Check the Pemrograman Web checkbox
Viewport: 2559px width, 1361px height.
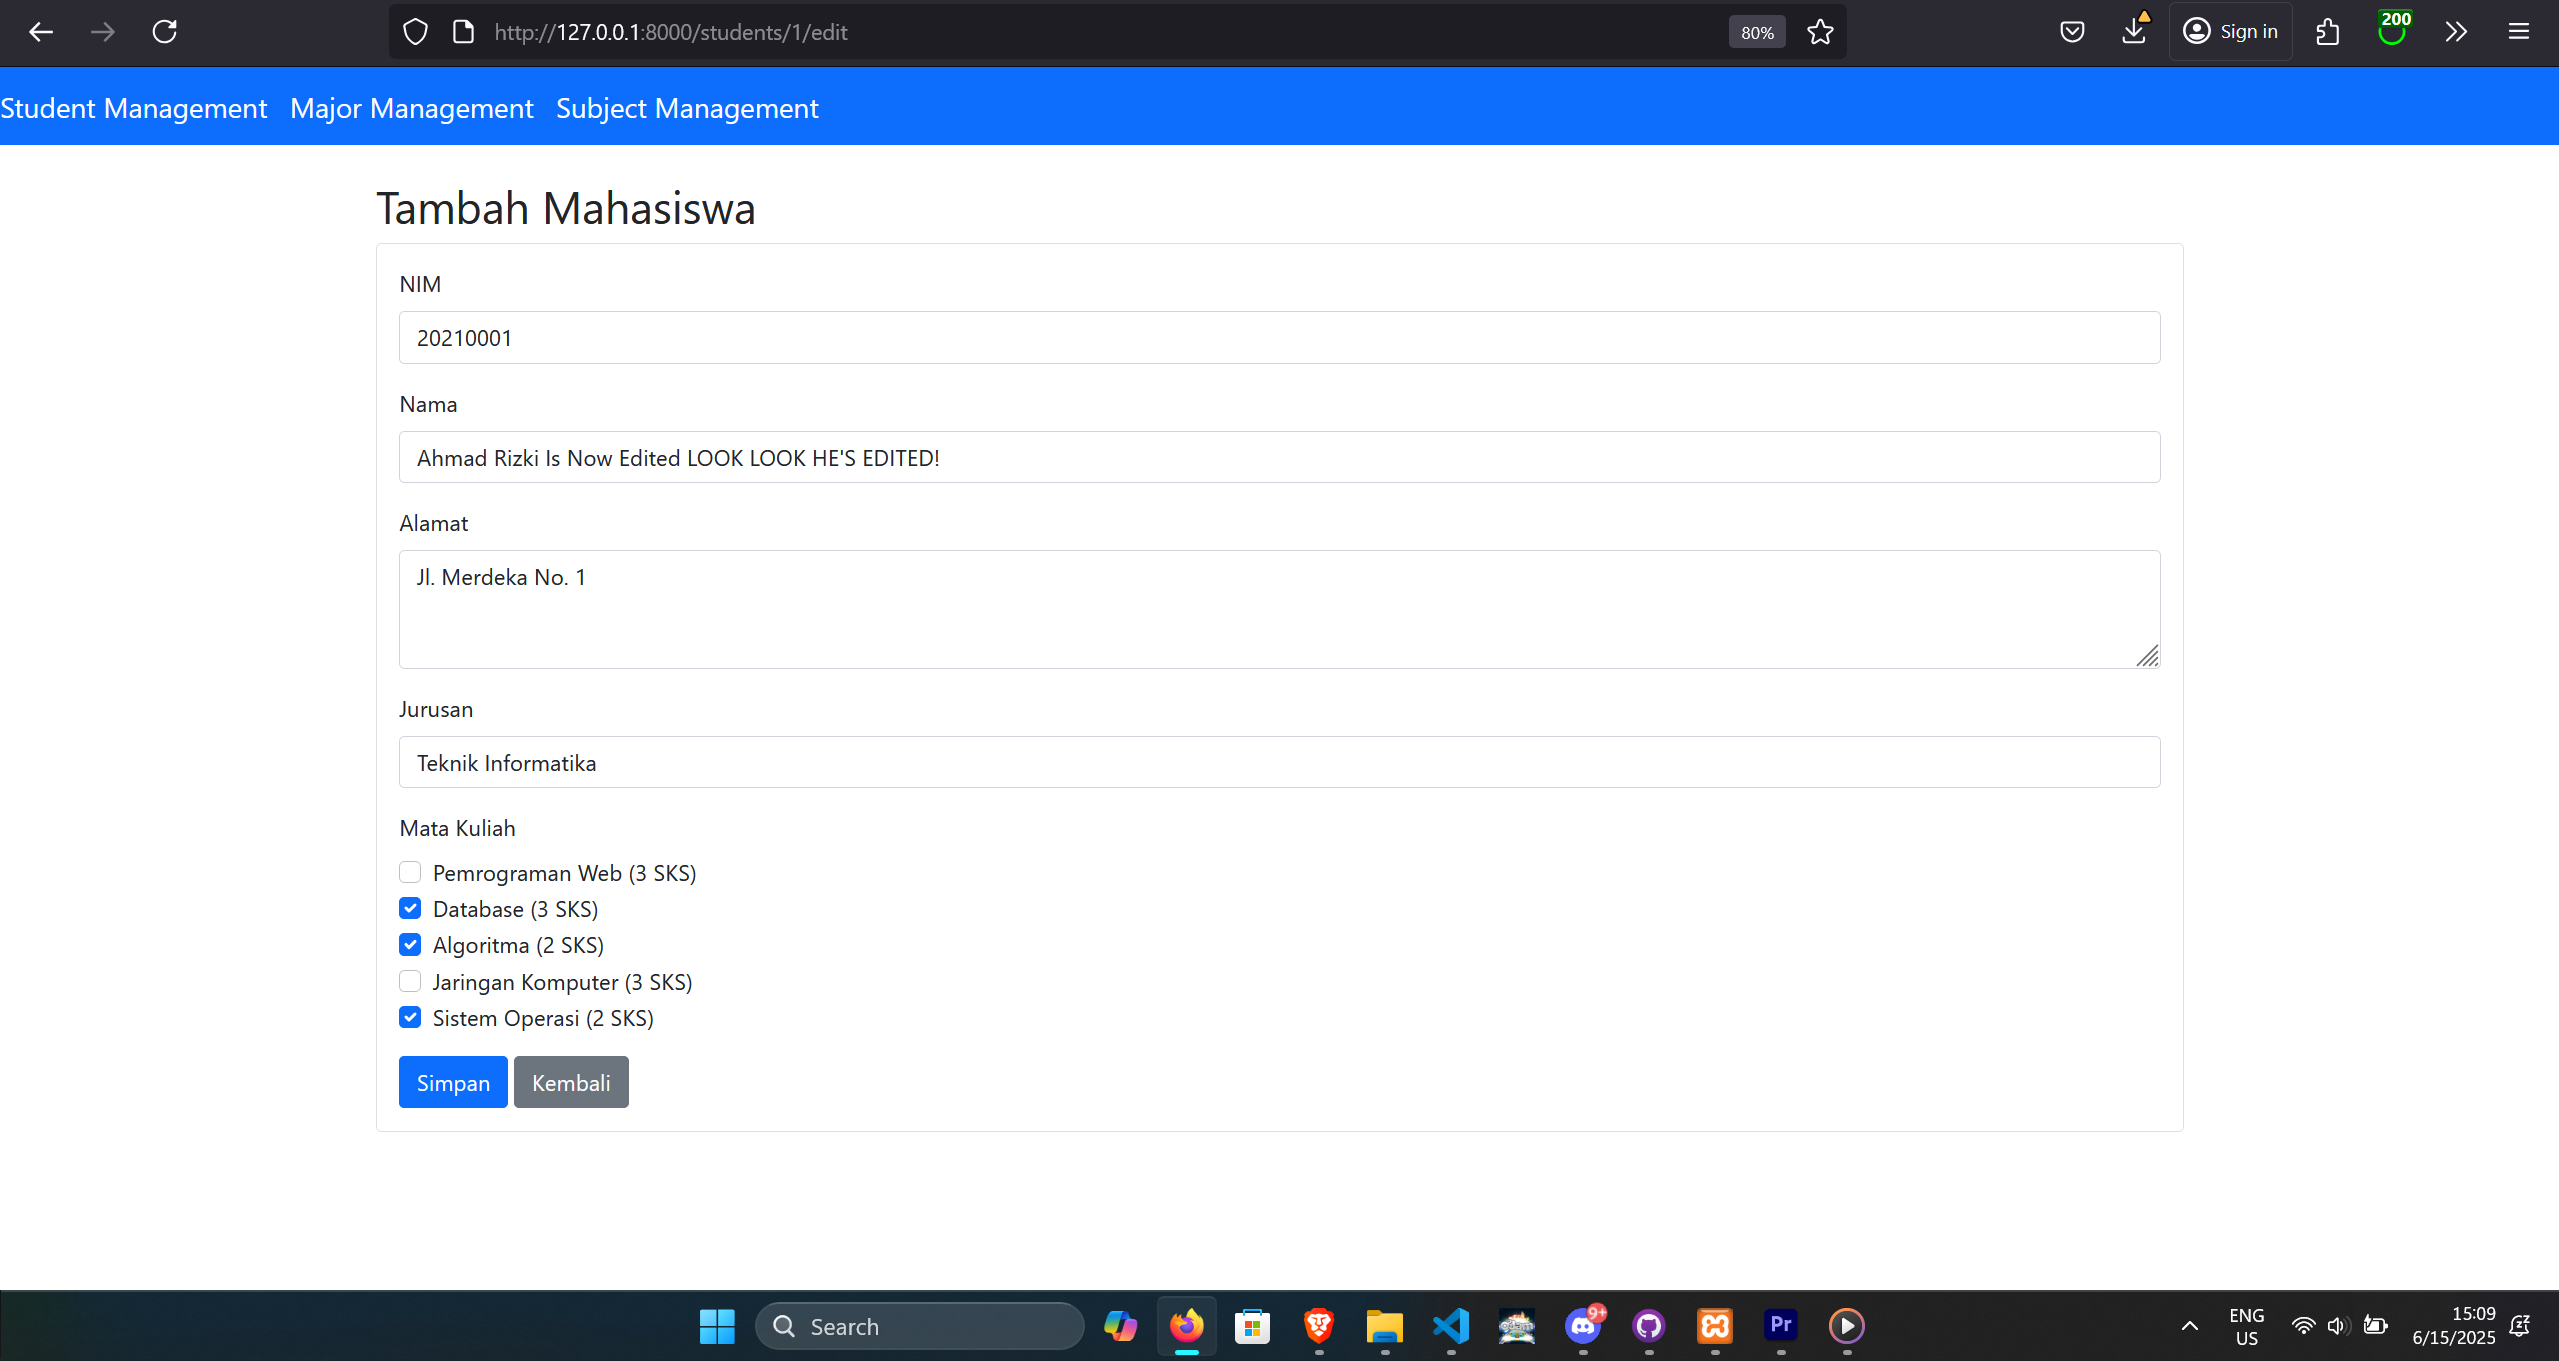coord(410,872)
